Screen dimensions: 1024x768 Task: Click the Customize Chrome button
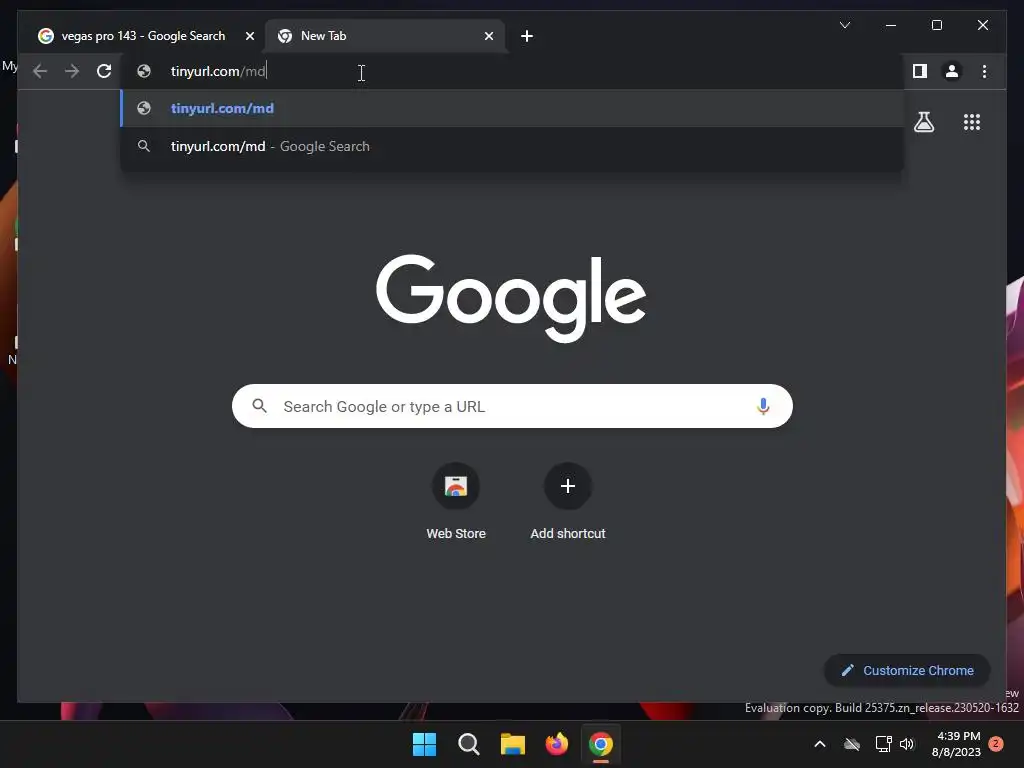click(x=907, y=671)
